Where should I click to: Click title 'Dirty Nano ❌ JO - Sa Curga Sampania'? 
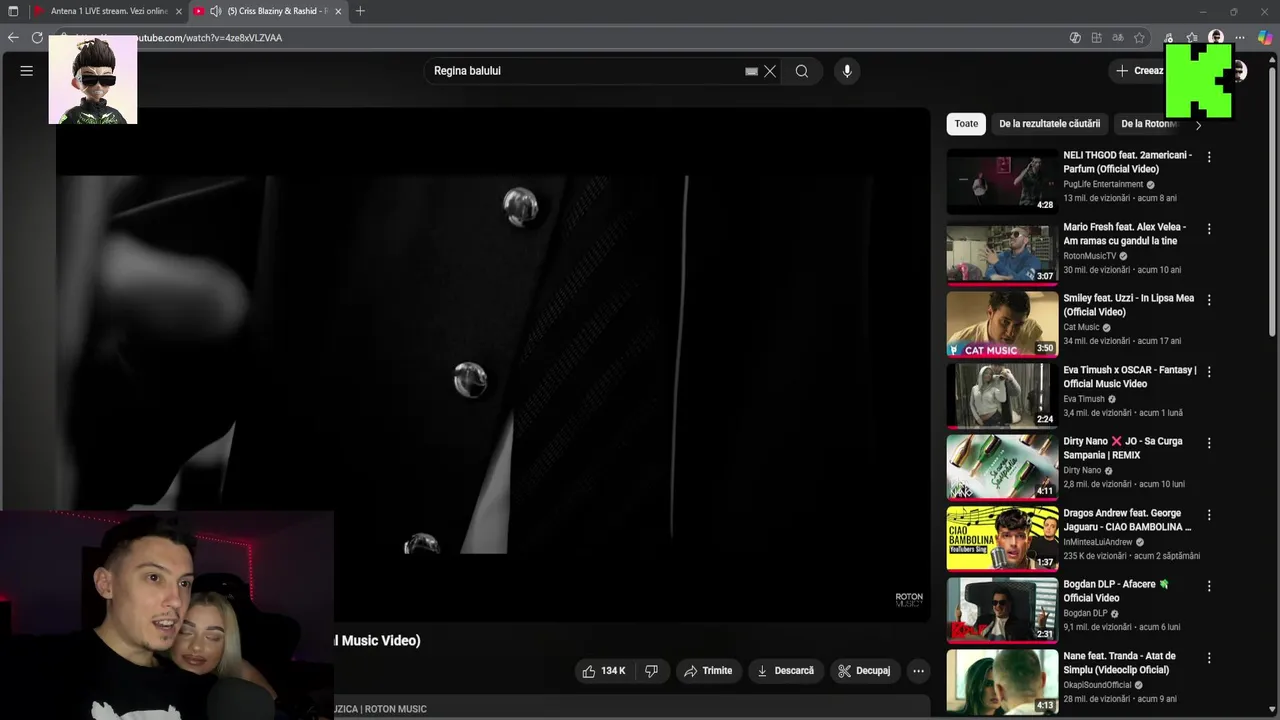(1123, 448)
